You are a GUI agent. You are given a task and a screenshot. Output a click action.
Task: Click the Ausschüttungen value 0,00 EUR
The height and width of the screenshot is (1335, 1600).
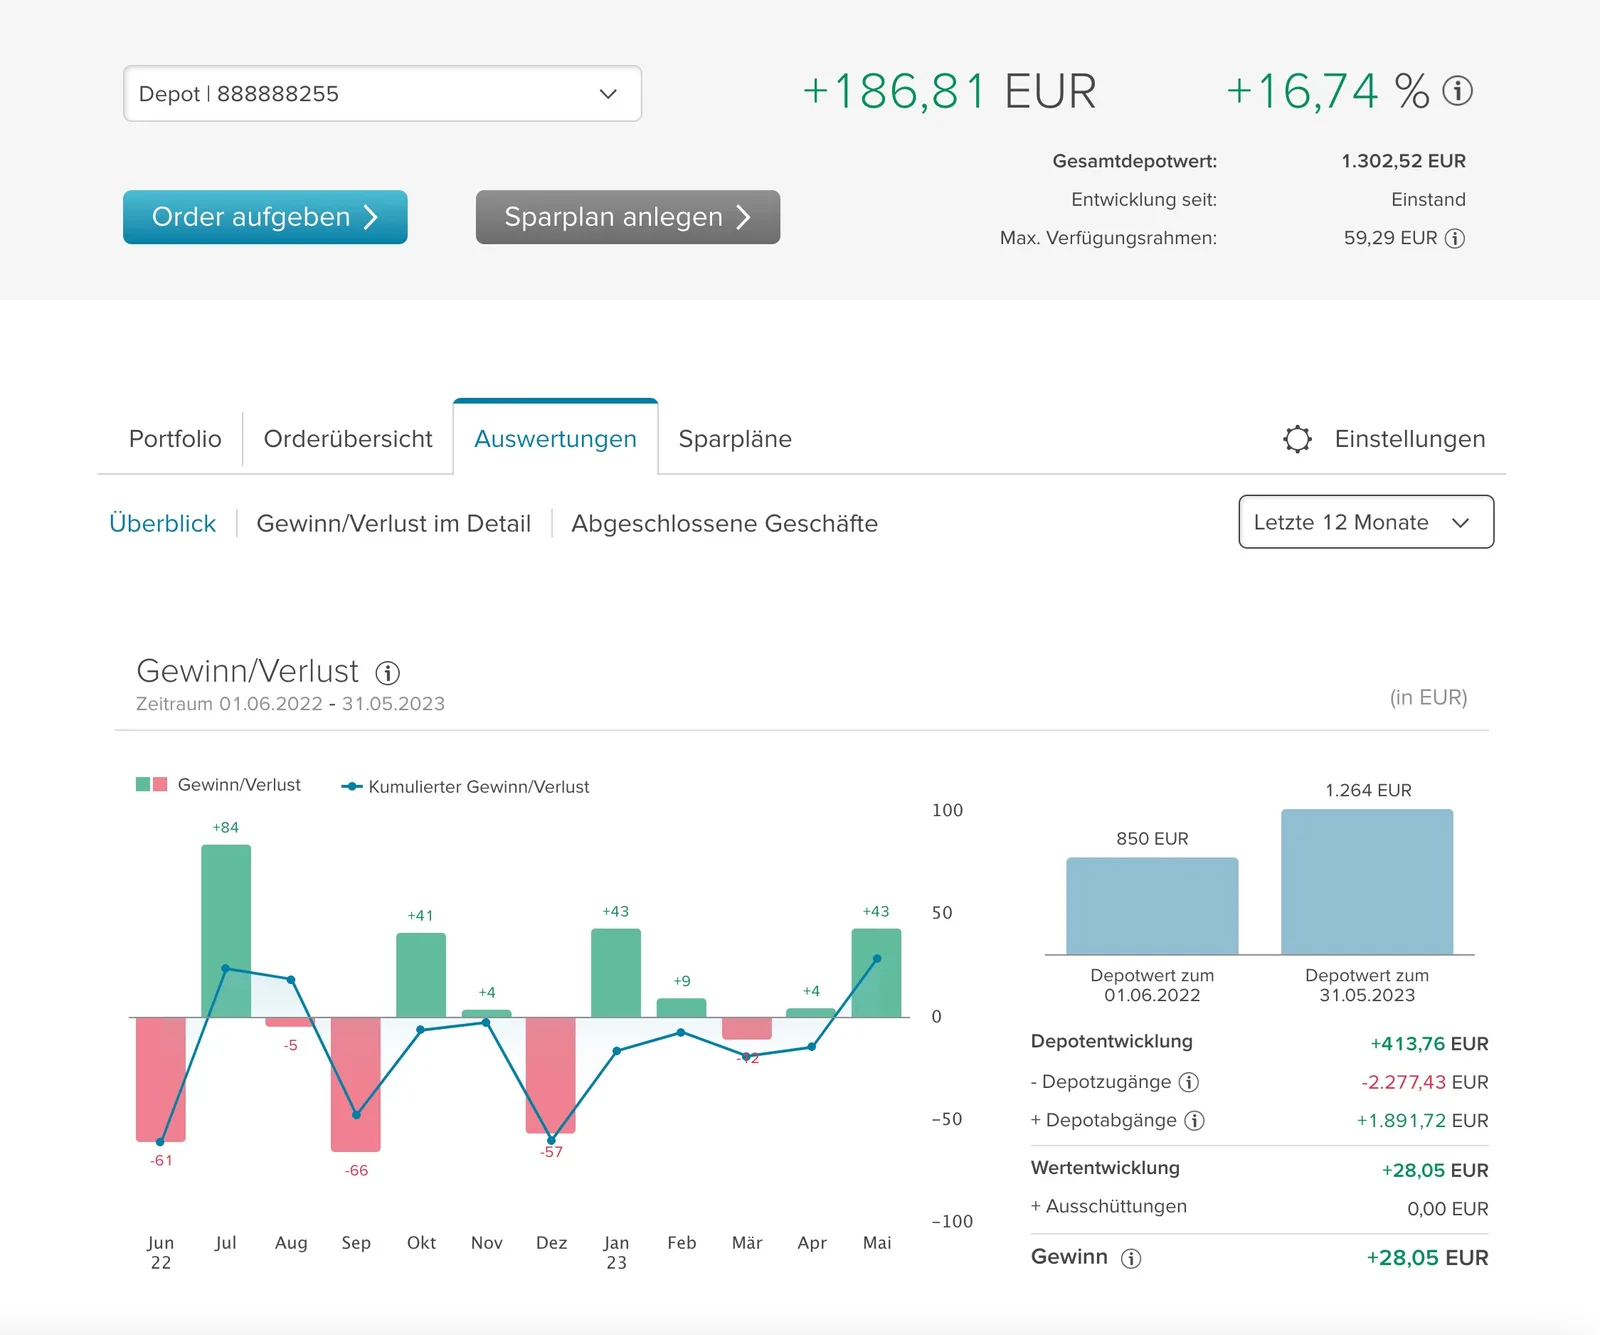[x=1447, y=1209]
